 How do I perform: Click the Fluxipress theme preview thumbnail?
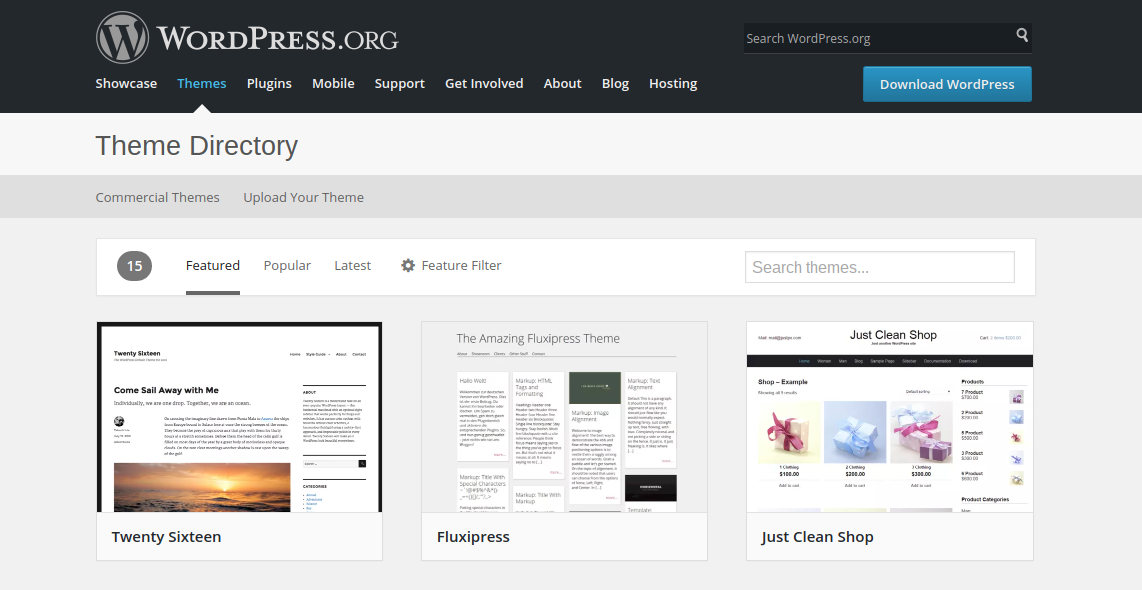point(564,417)
